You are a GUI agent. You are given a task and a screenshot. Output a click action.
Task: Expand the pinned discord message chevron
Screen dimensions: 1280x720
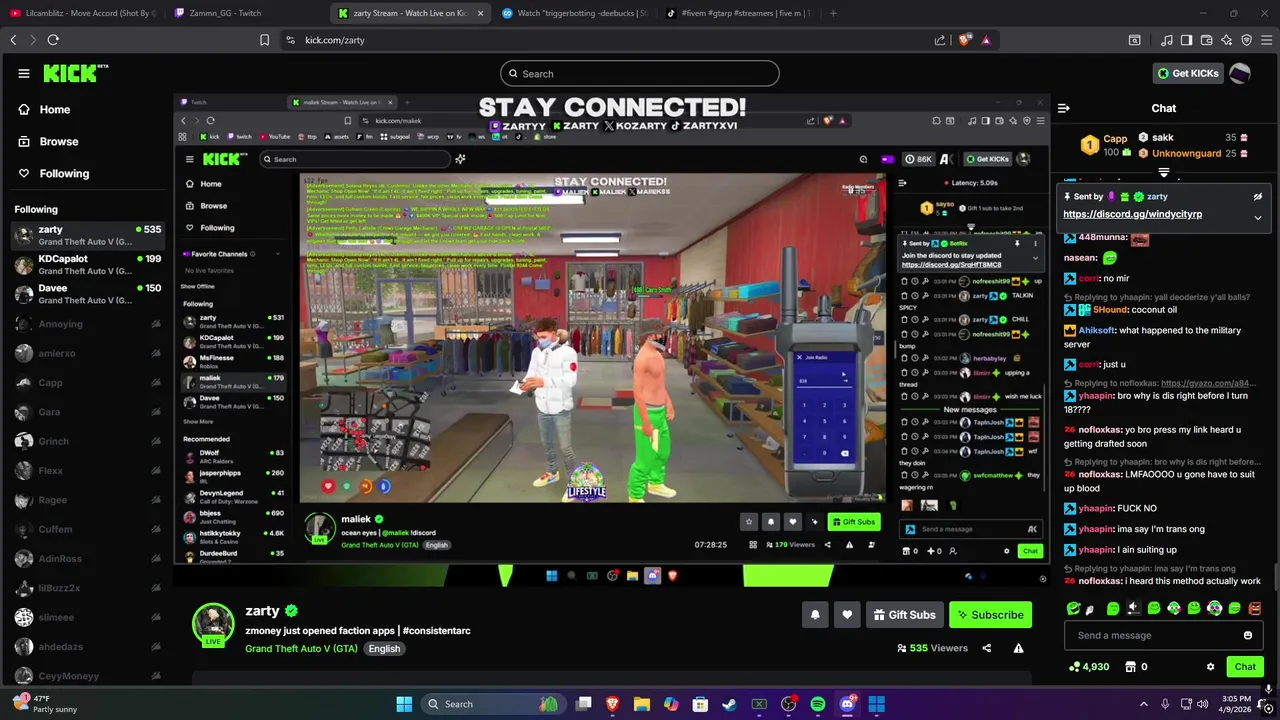coord(1258,217)
